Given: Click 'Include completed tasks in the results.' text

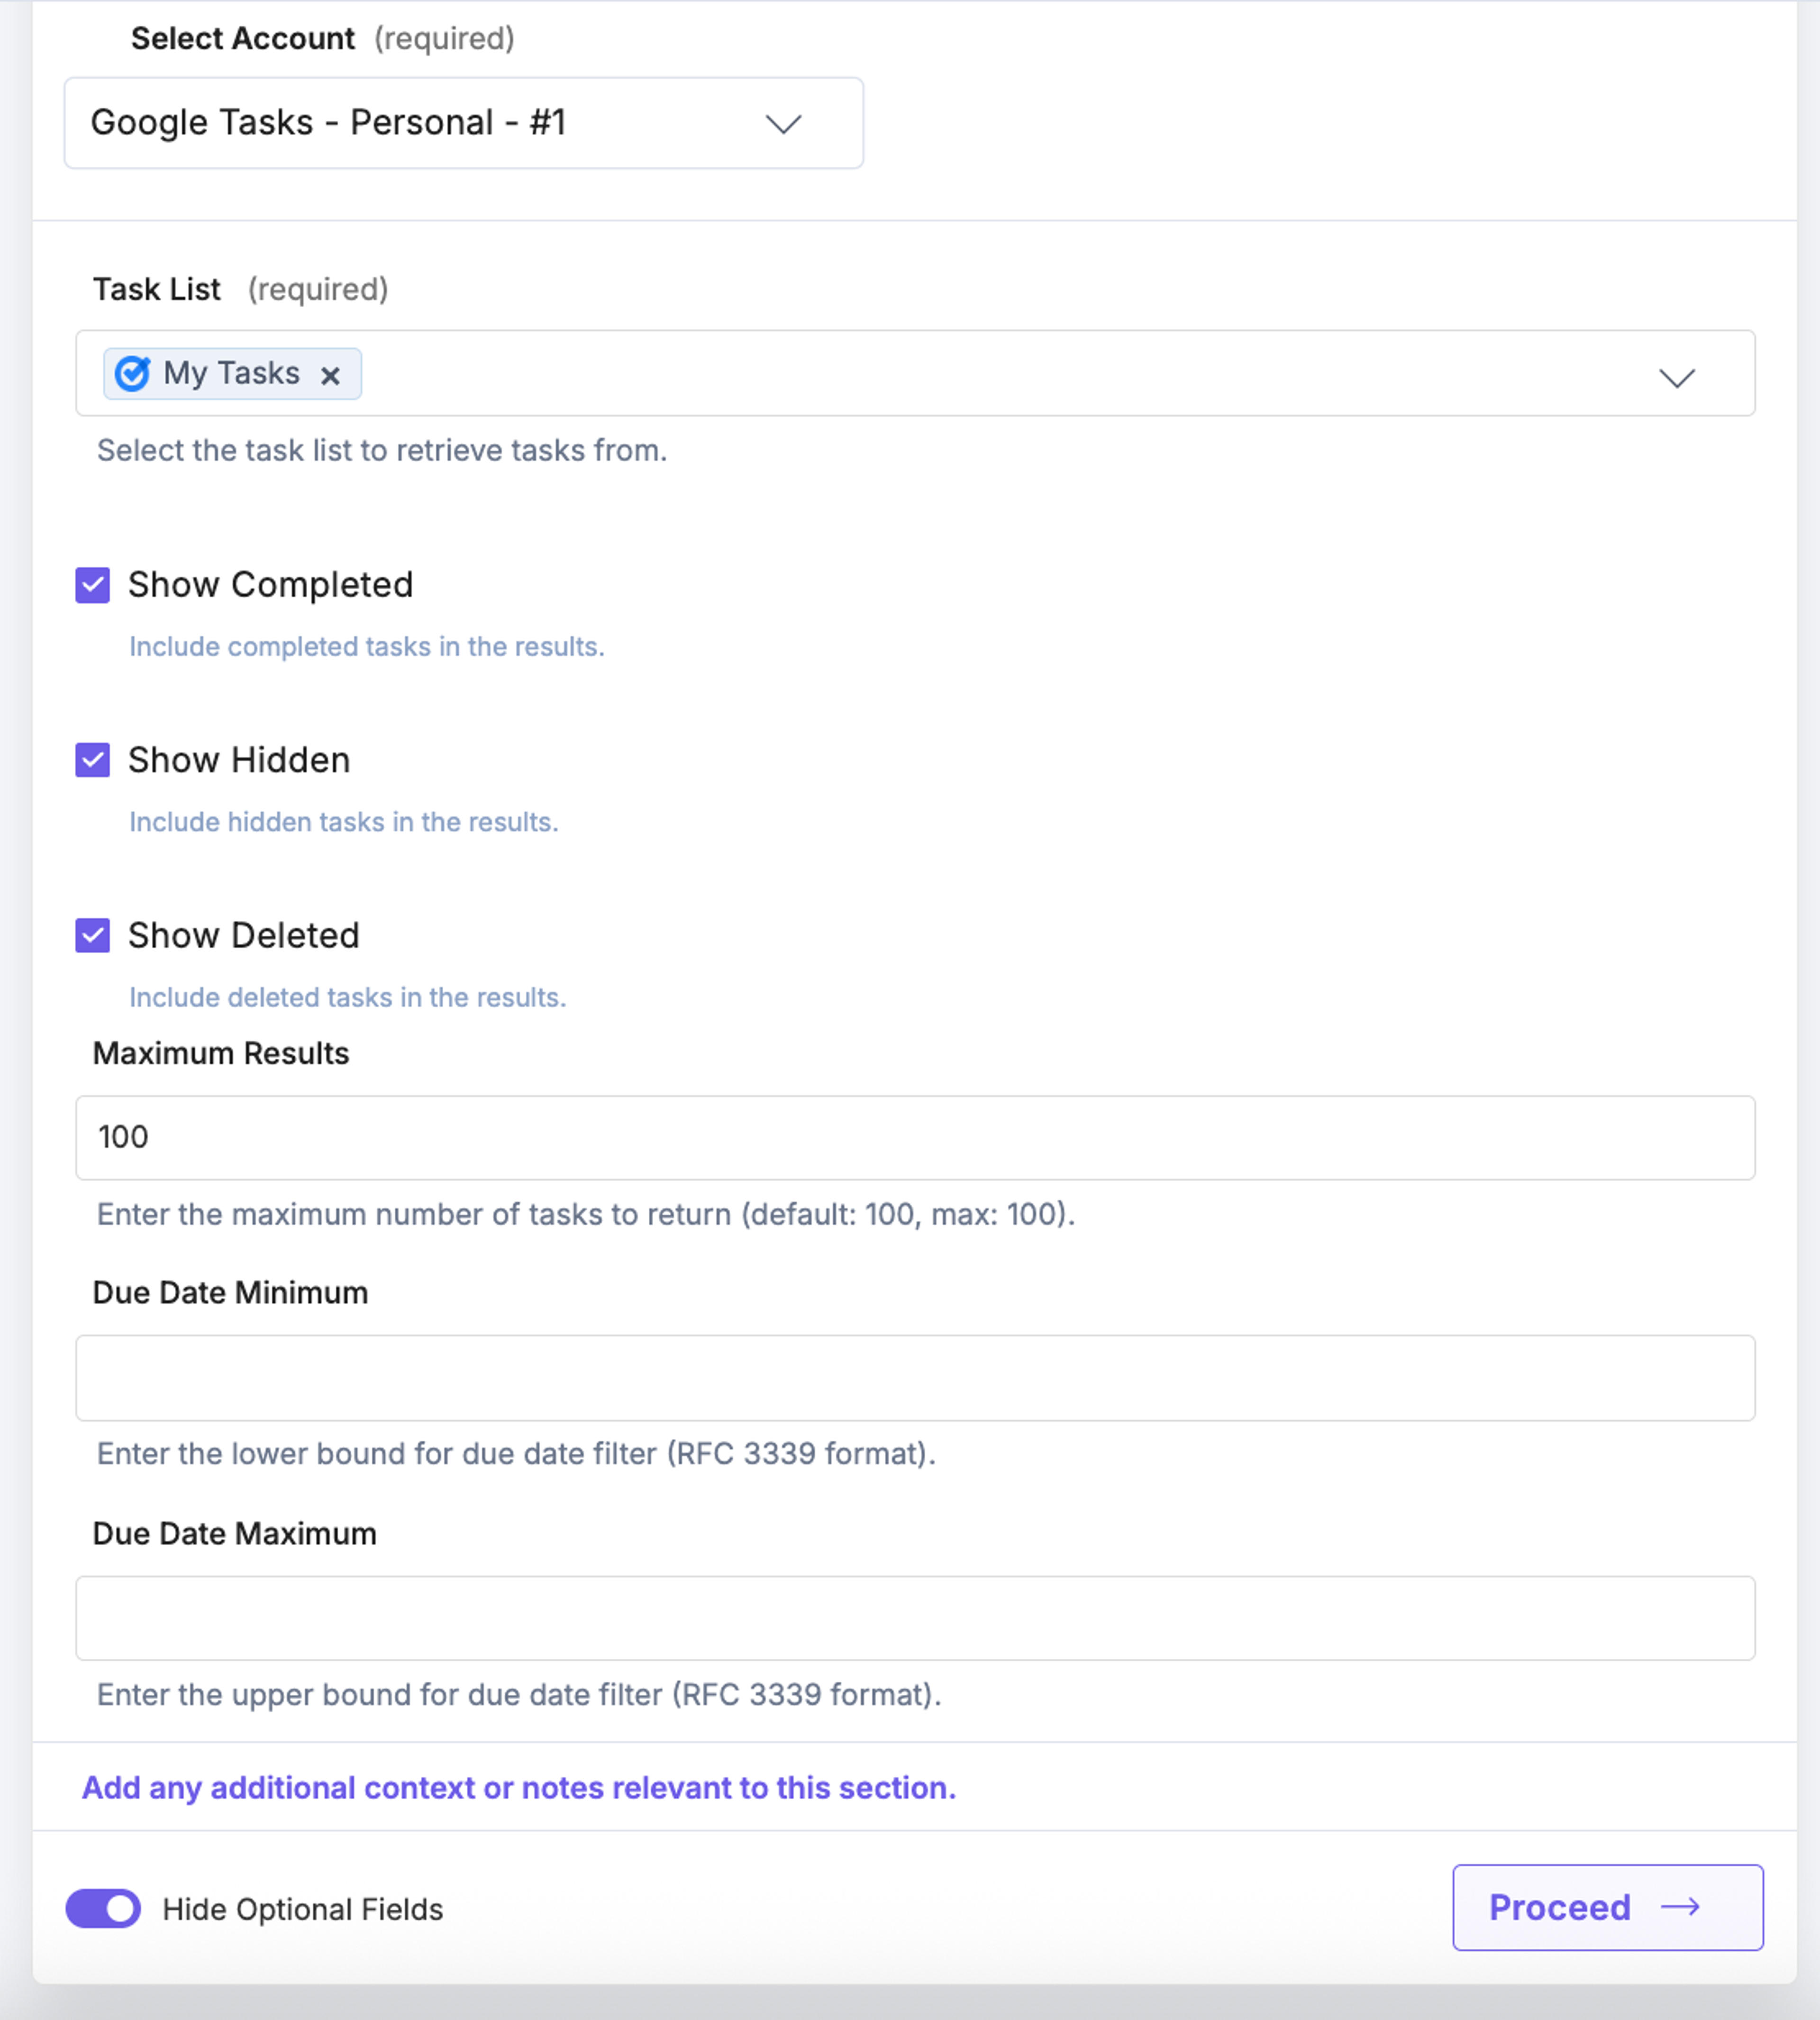Looking at the screenshot, I should (367, 647).
